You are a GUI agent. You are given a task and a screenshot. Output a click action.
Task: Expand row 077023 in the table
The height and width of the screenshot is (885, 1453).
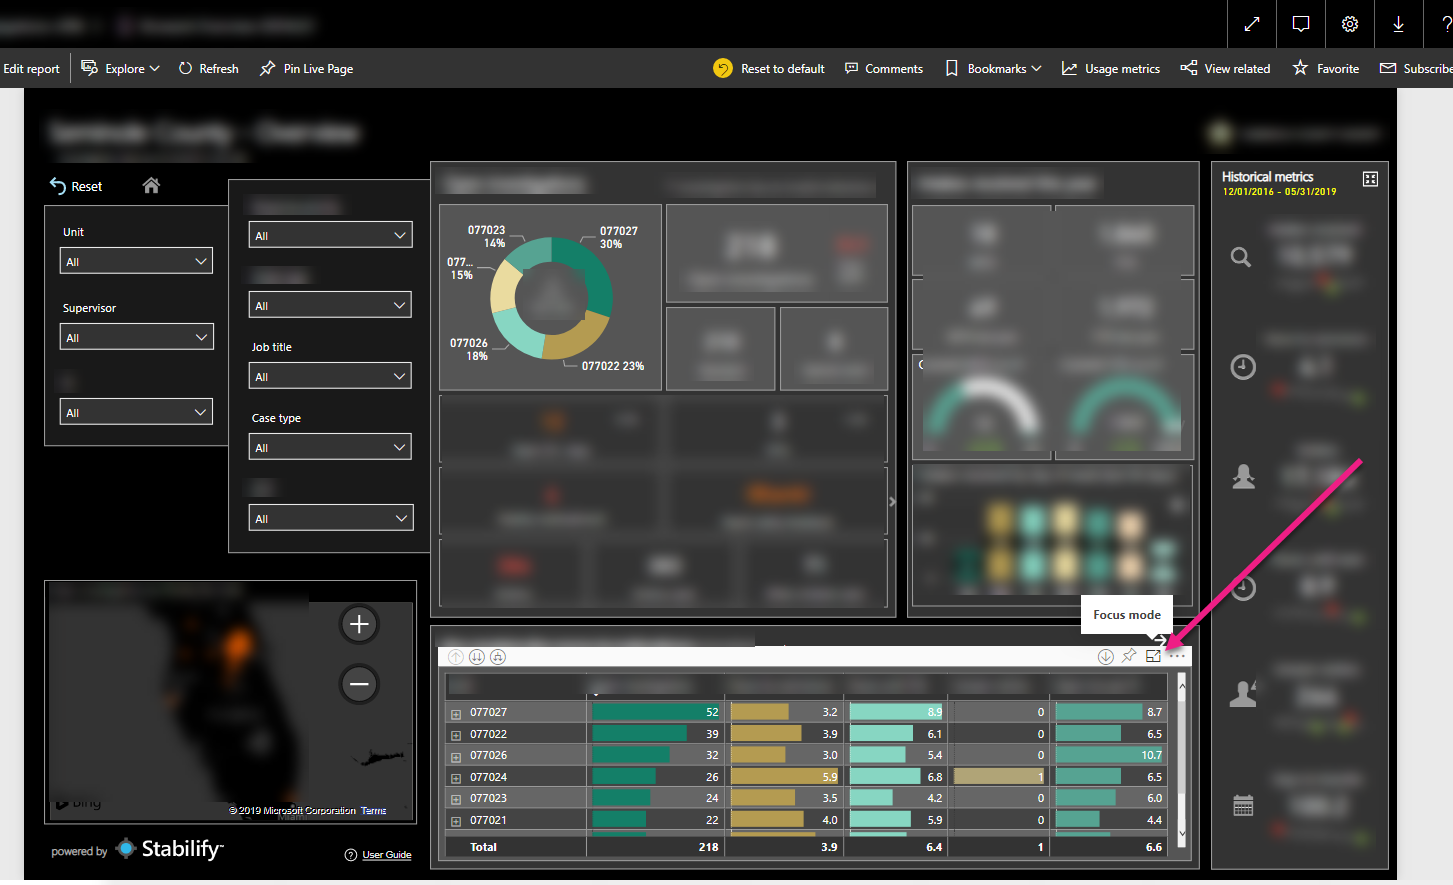[456, 799]
